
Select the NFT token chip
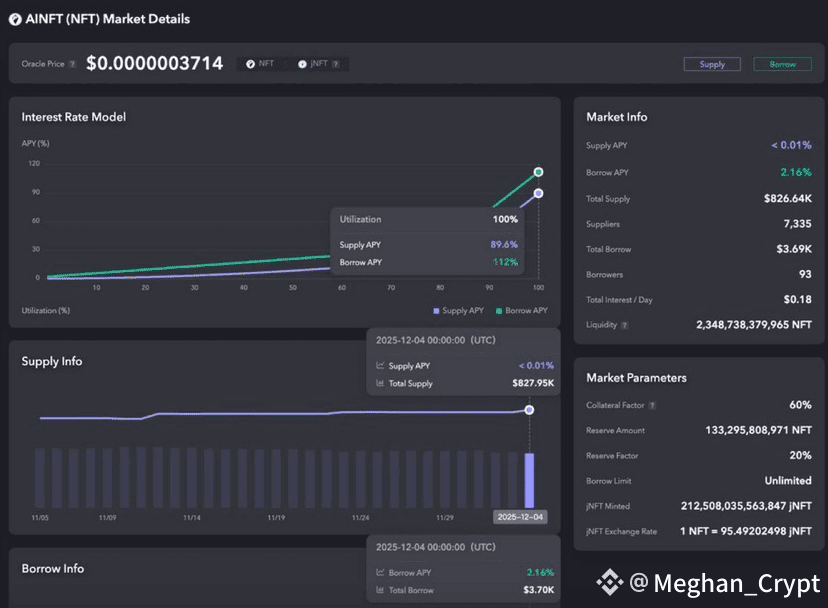click(x=260, y=64)
